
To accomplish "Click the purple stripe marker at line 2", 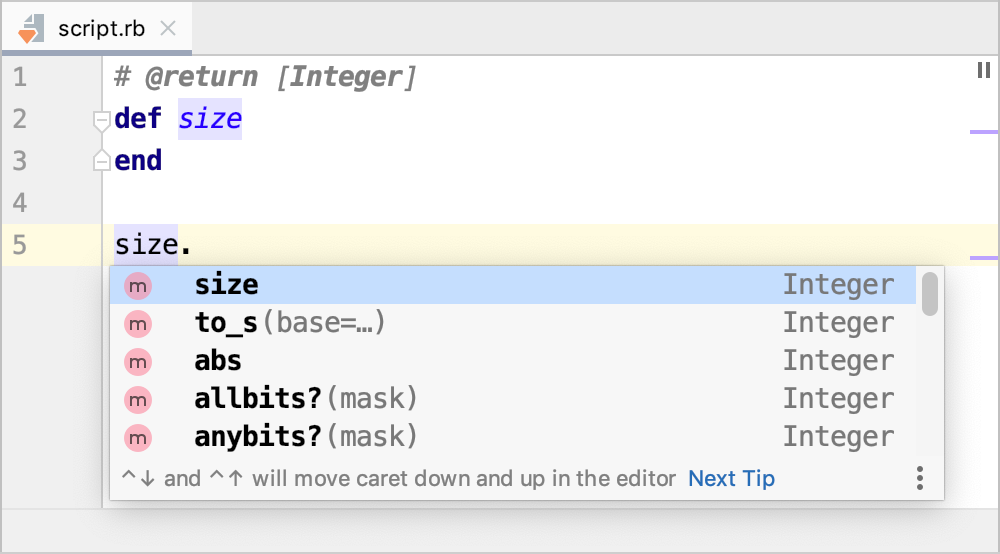I will click(x=984, y=131).
